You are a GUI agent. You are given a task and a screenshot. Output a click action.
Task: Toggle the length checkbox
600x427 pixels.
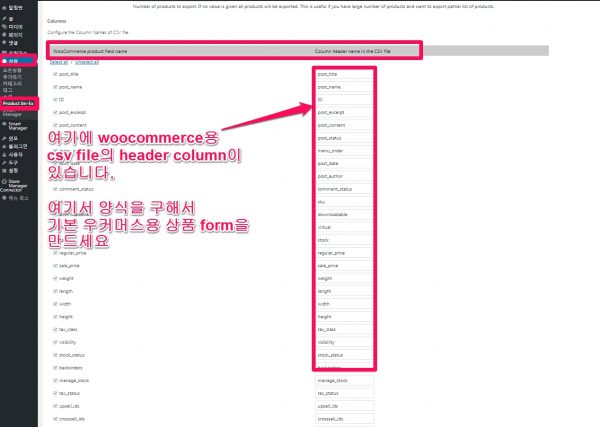coord(55,291)
